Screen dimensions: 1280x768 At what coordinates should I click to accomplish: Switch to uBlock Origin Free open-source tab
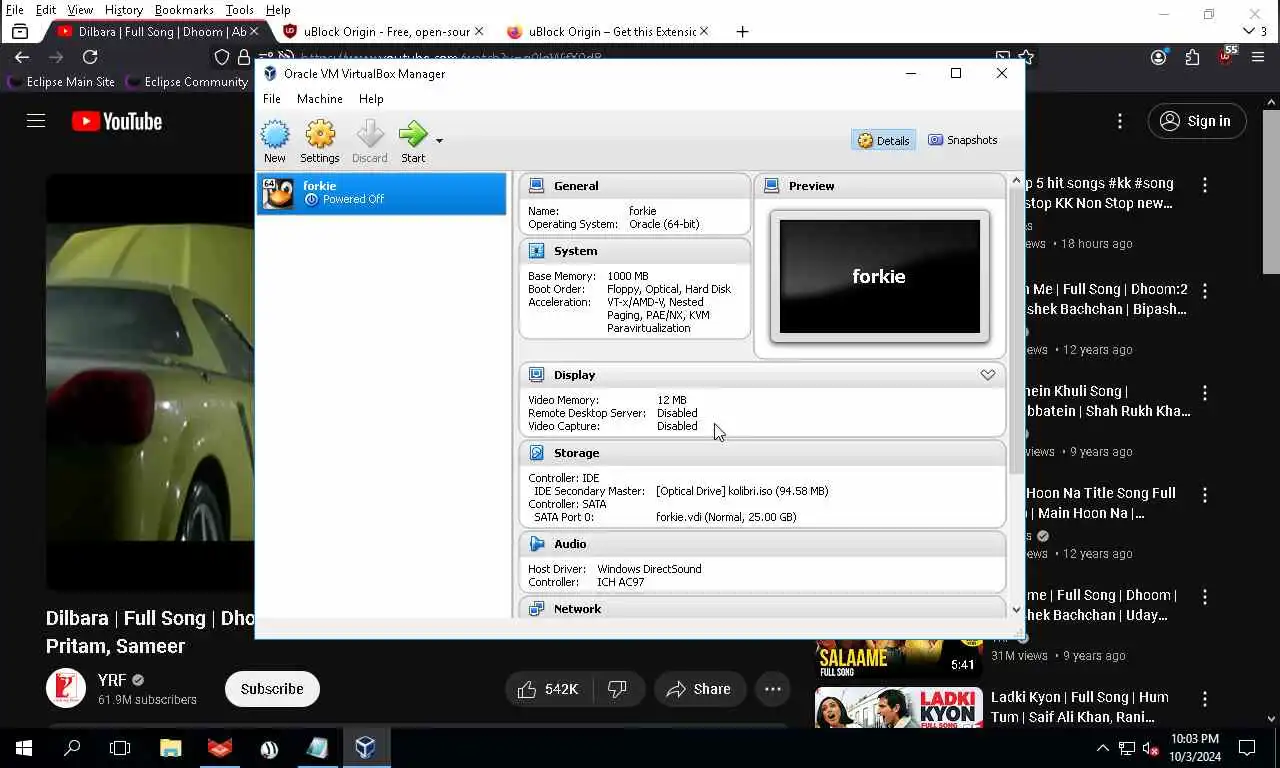pos(383,32)
